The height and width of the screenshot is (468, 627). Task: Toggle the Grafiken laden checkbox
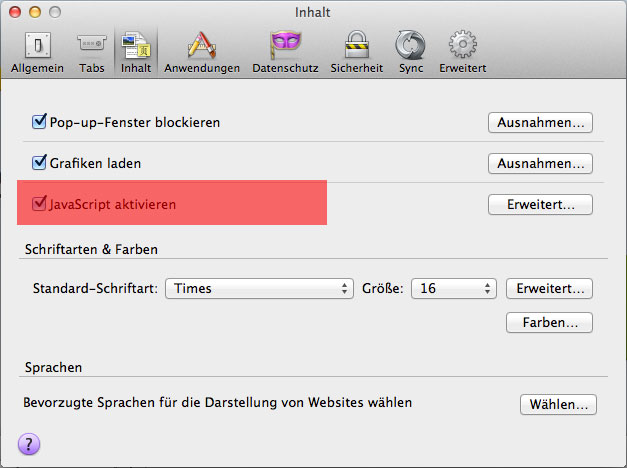point(40,162)
